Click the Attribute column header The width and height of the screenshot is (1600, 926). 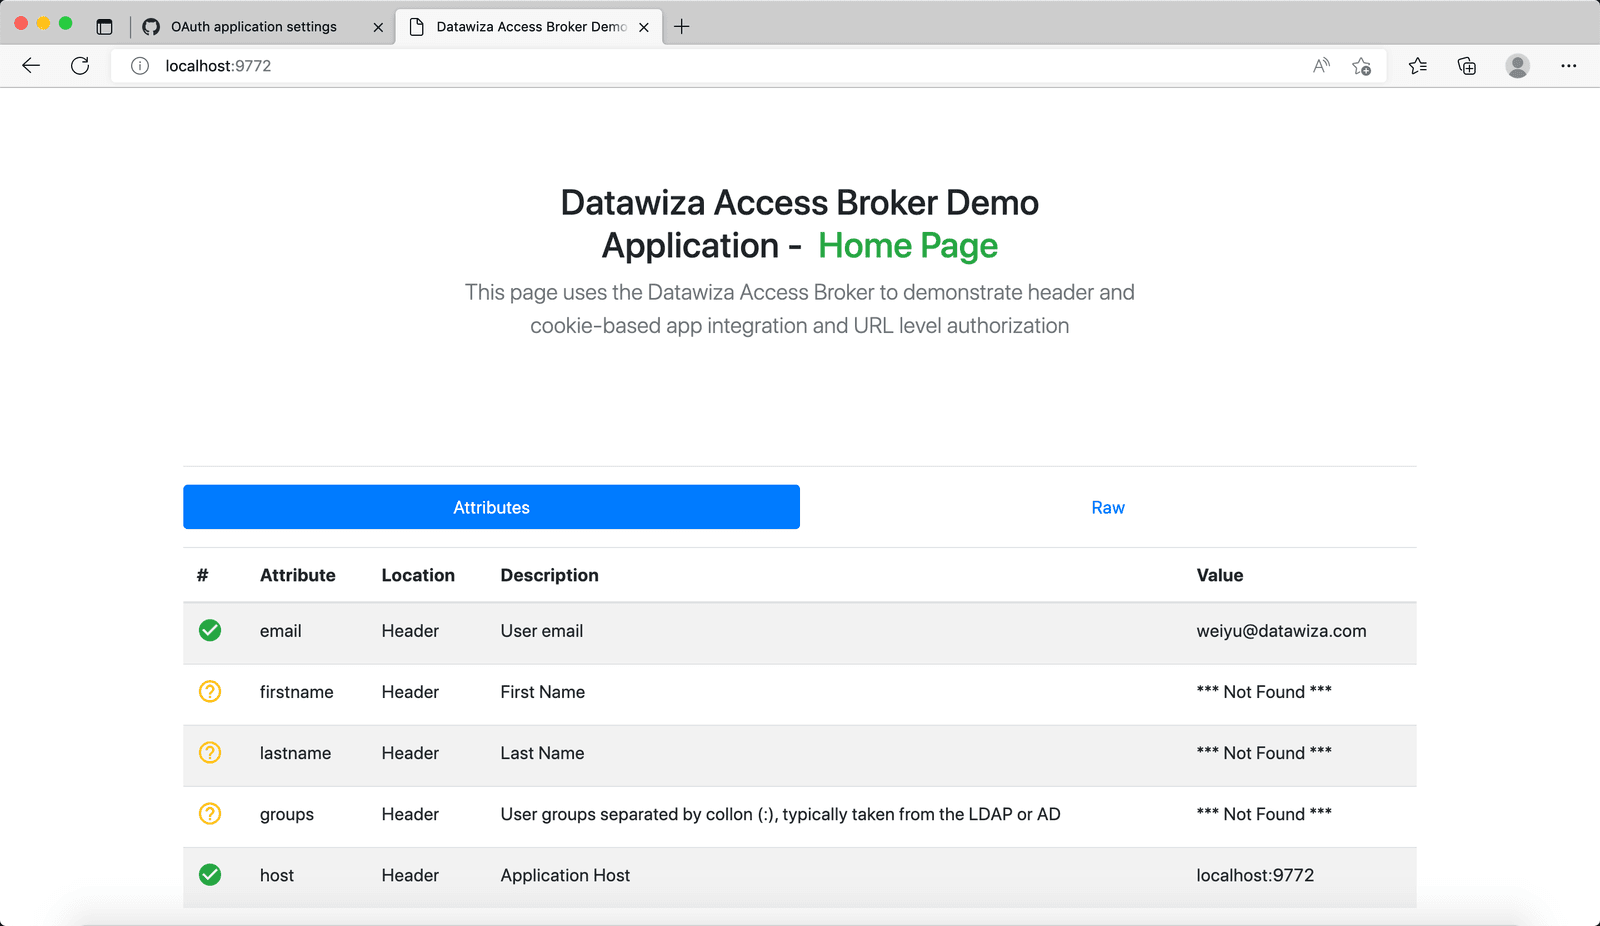click(298, 575)
